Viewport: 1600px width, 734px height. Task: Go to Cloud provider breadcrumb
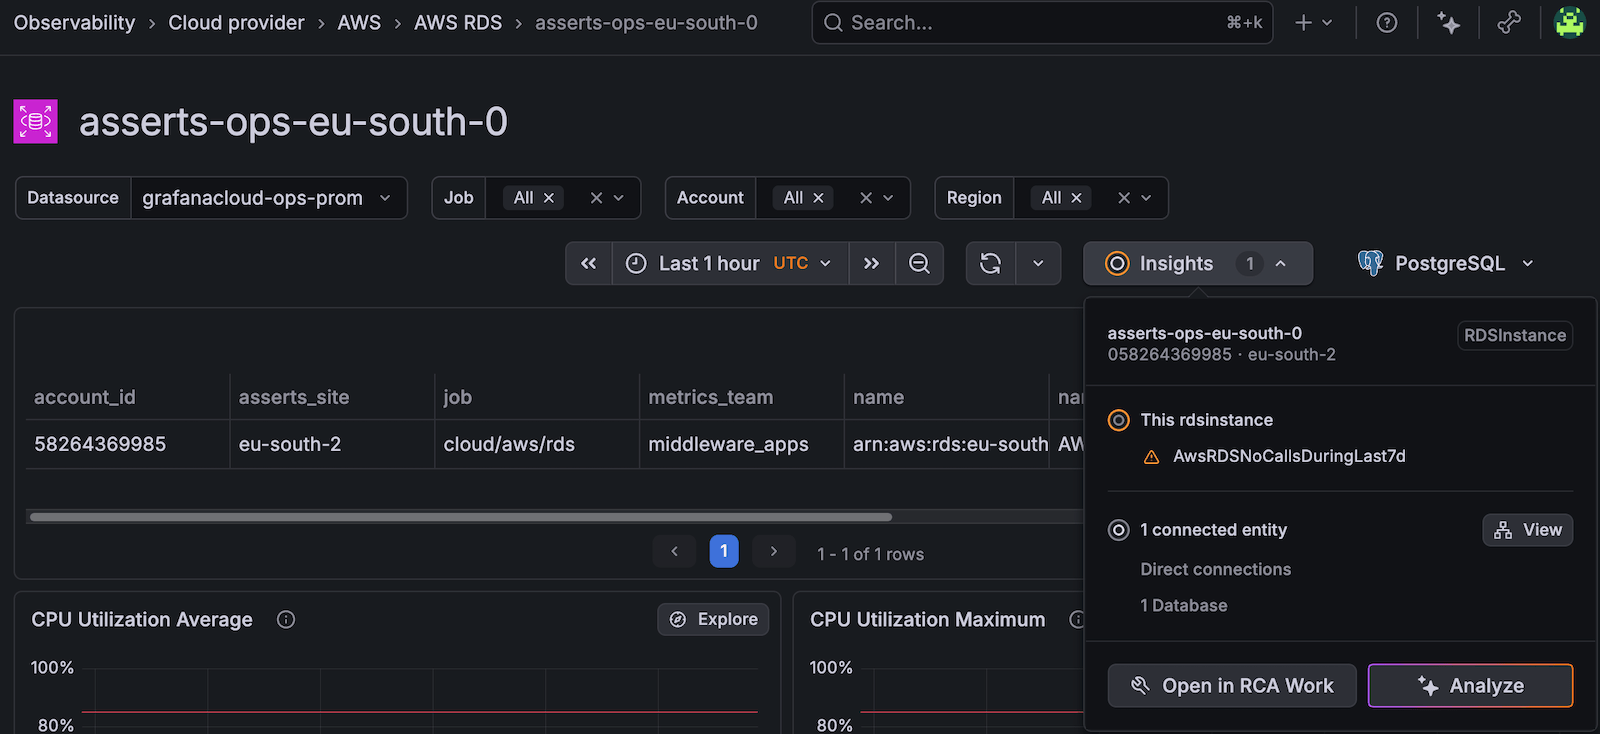point(236,23)
